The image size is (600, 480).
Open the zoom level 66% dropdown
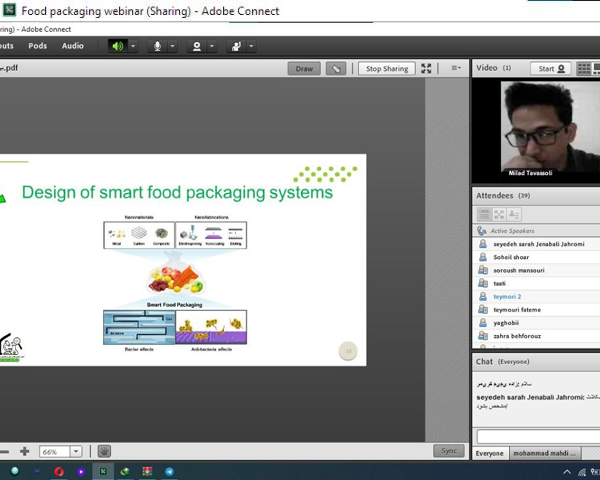pos(76,452)
